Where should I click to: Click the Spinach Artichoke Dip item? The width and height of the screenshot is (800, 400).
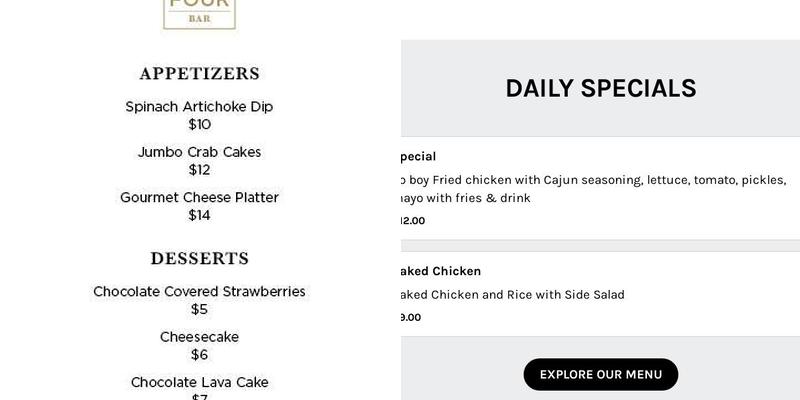click(x=199, y=107)
